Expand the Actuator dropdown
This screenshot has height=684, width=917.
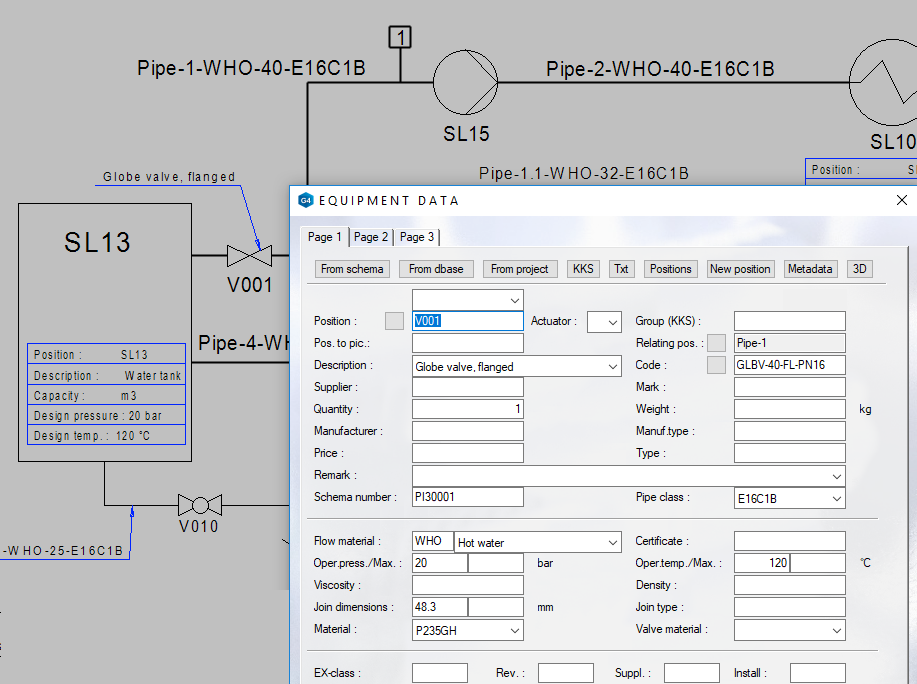pyautogui.click(x=612, y=322)
